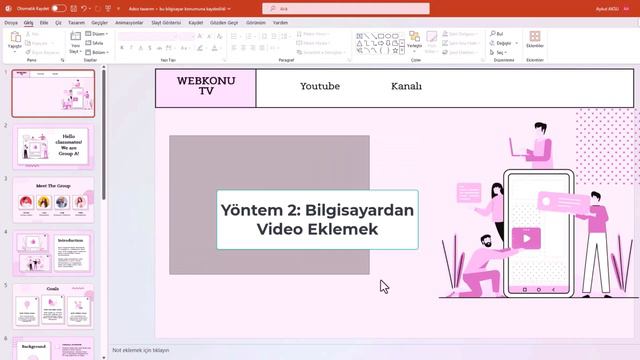Click the 'Not eklemek için tıklayın' notes area

[x=140, y=350]
